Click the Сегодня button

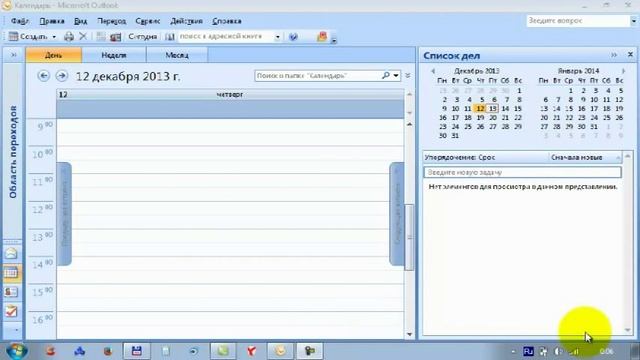point(142,37)
